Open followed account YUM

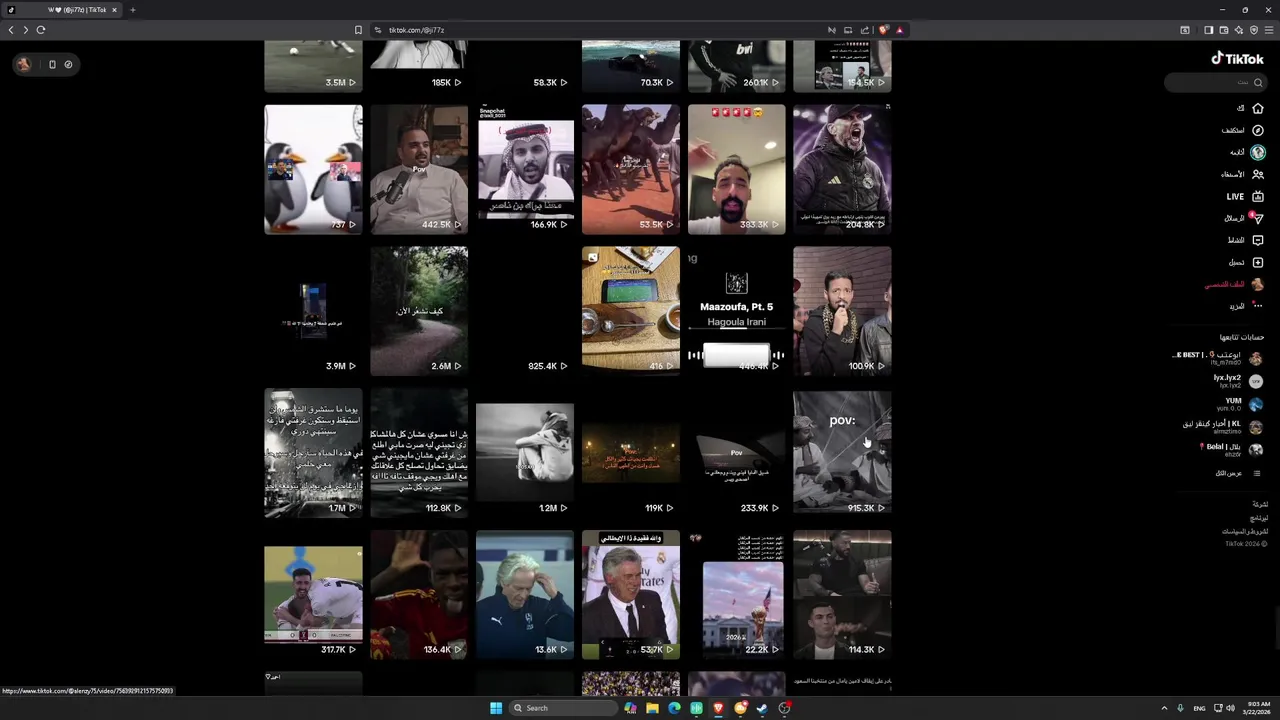coord(1240,404)
